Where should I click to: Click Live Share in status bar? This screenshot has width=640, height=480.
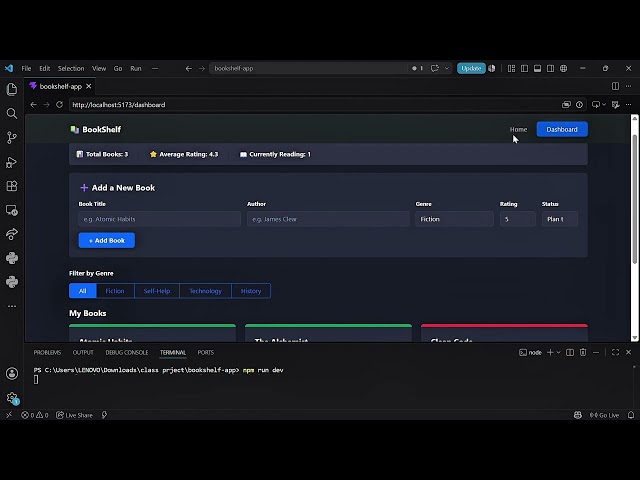tap(74, 415)
